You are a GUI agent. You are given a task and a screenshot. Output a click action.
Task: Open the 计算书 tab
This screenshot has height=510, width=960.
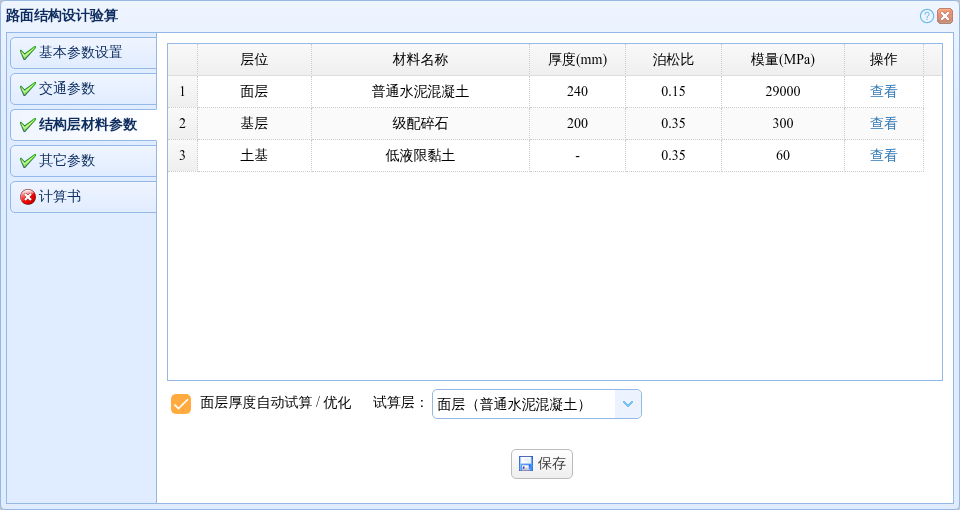point(83,197)
